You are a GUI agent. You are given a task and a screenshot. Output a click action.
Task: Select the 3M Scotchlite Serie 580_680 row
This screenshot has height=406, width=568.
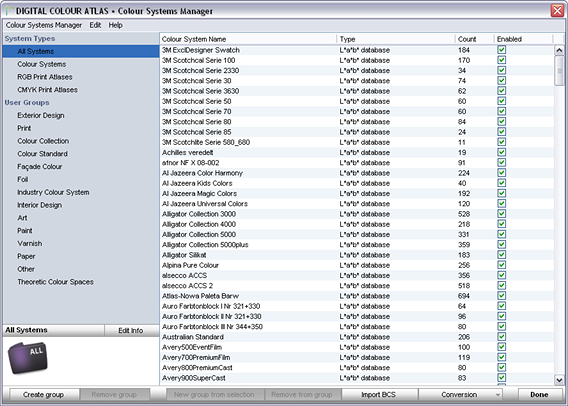tap(357, 142)
